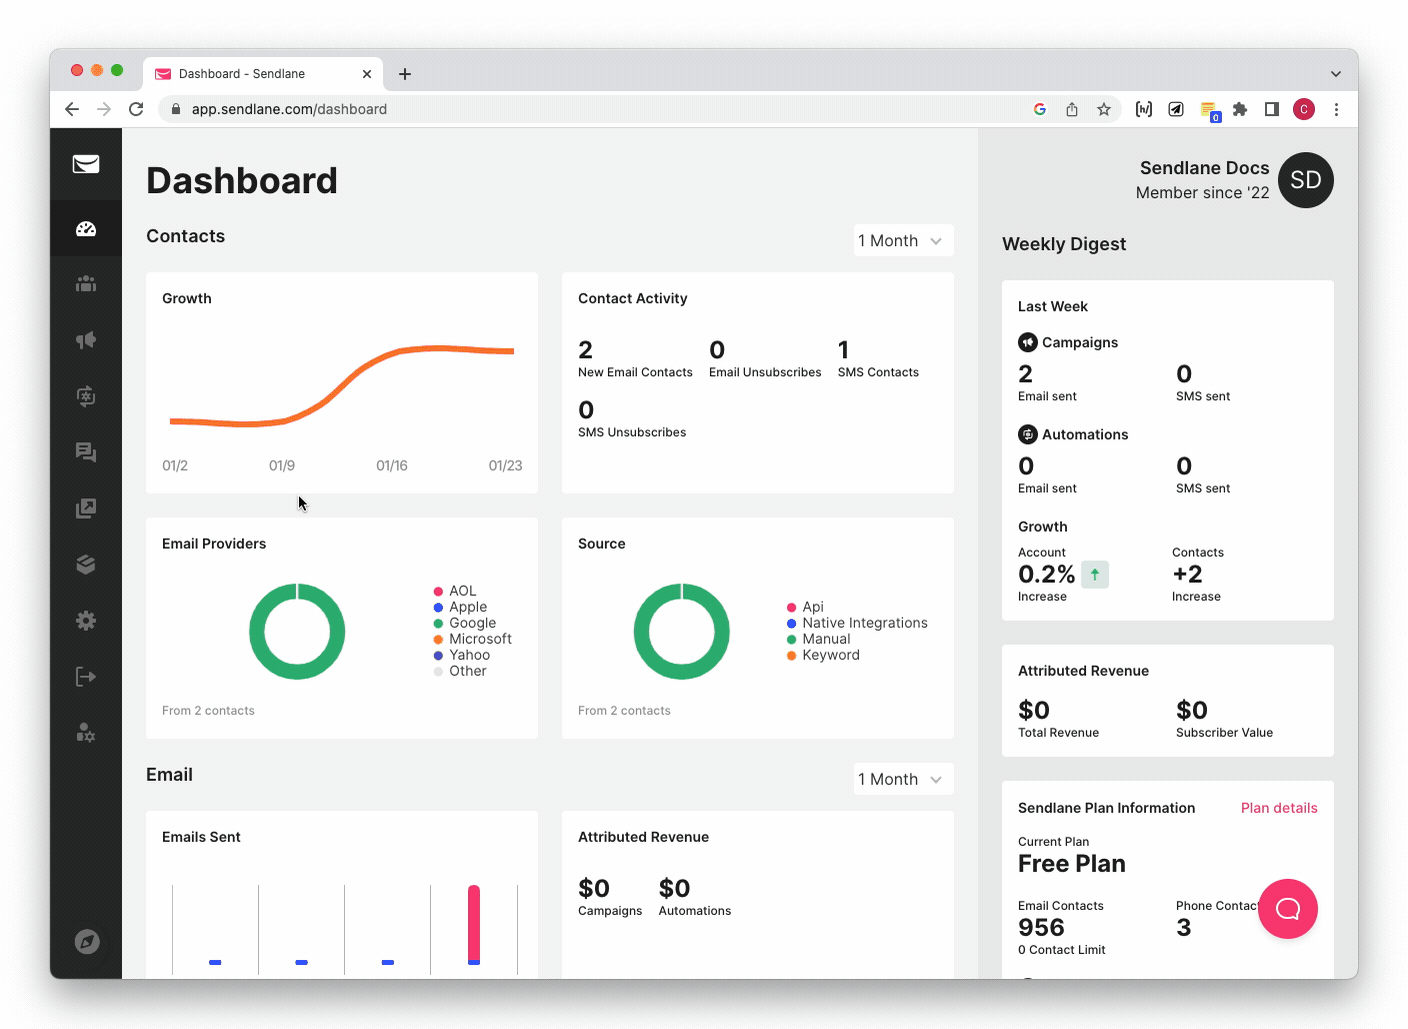This screenshot has width=1408, height=1029.
Task: Open the extensions puzzle icon
Action: 1240,109
